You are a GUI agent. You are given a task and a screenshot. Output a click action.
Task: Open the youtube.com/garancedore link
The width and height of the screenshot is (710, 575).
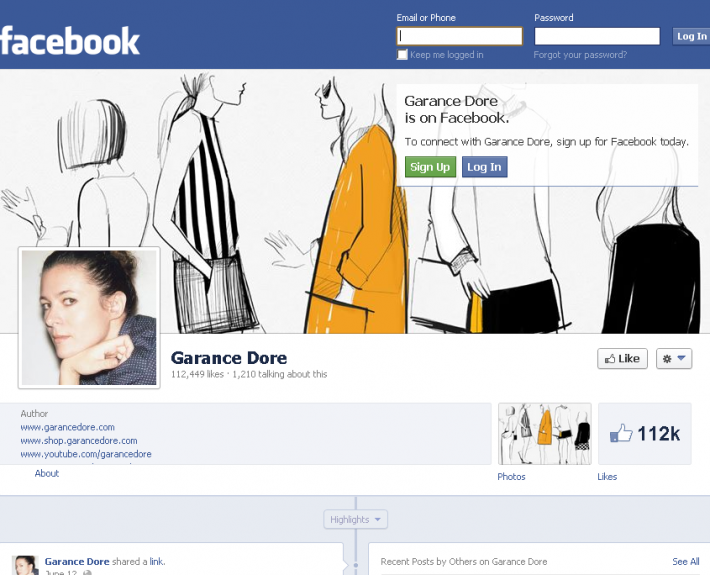point(85,454)
